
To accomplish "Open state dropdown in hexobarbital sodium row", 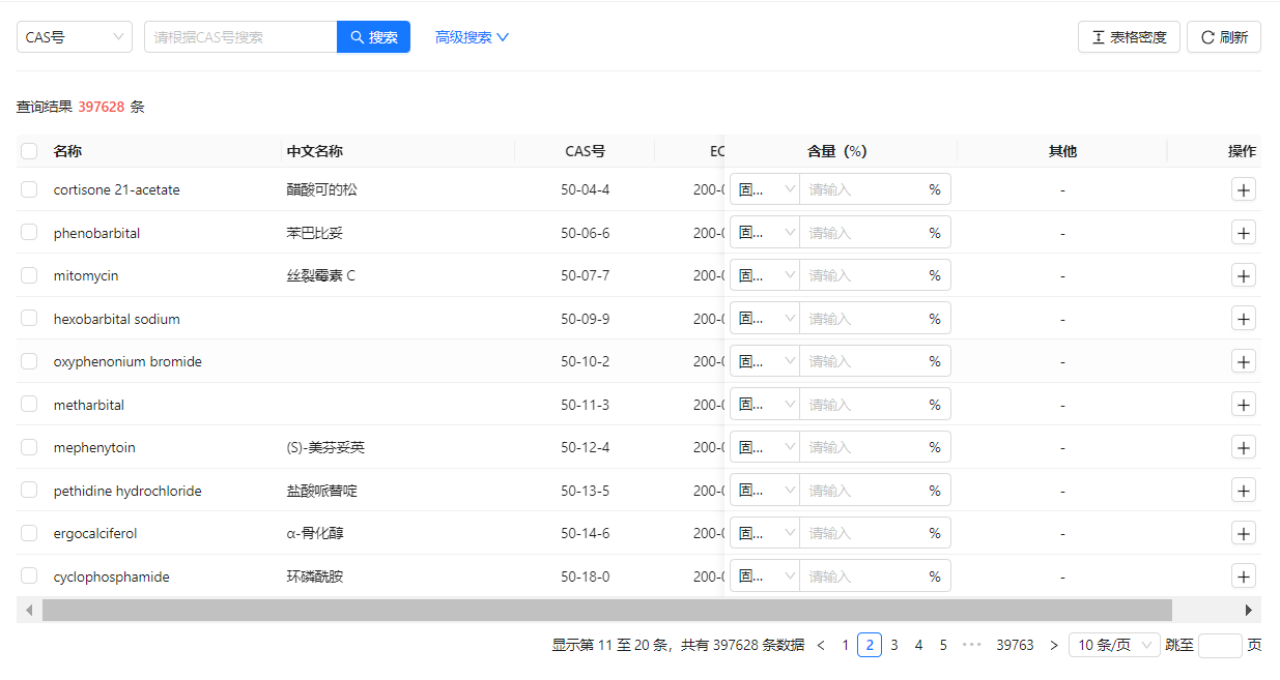I will 765,319.
